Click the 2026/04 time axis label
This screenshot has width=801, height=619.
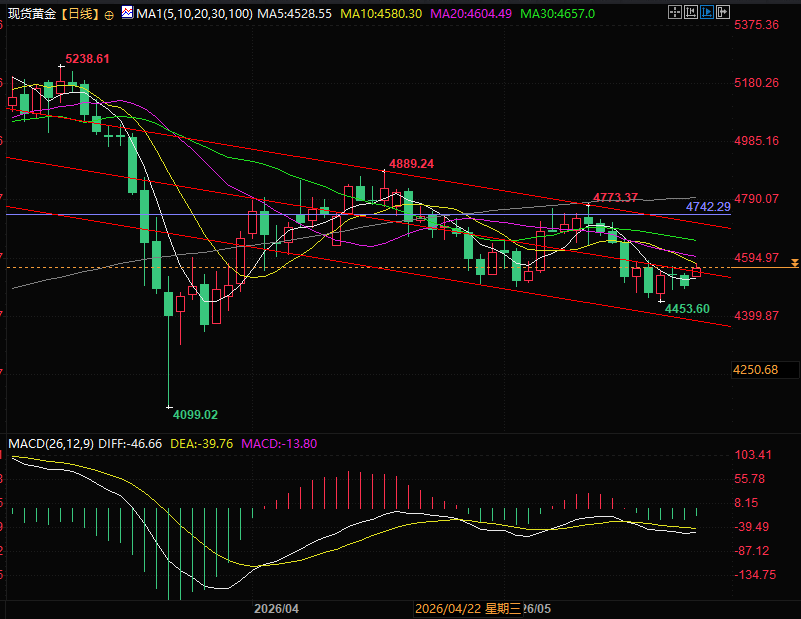[x=276, y=609]
